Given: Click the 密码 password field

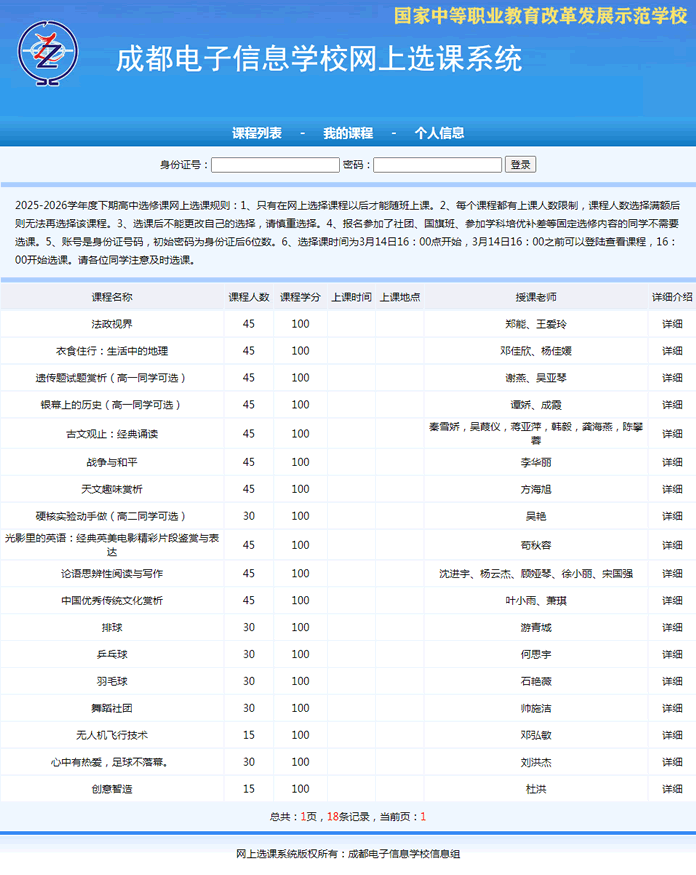Looking at the screenshot, I should coord(437,165).
